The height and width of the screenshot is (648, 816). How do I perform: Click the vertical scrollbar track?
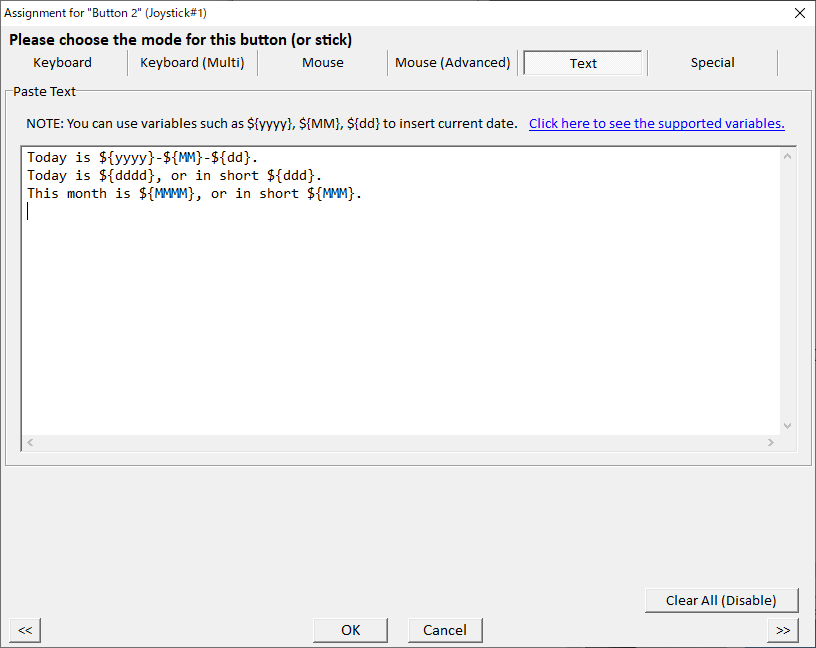[x=787, y=300]
